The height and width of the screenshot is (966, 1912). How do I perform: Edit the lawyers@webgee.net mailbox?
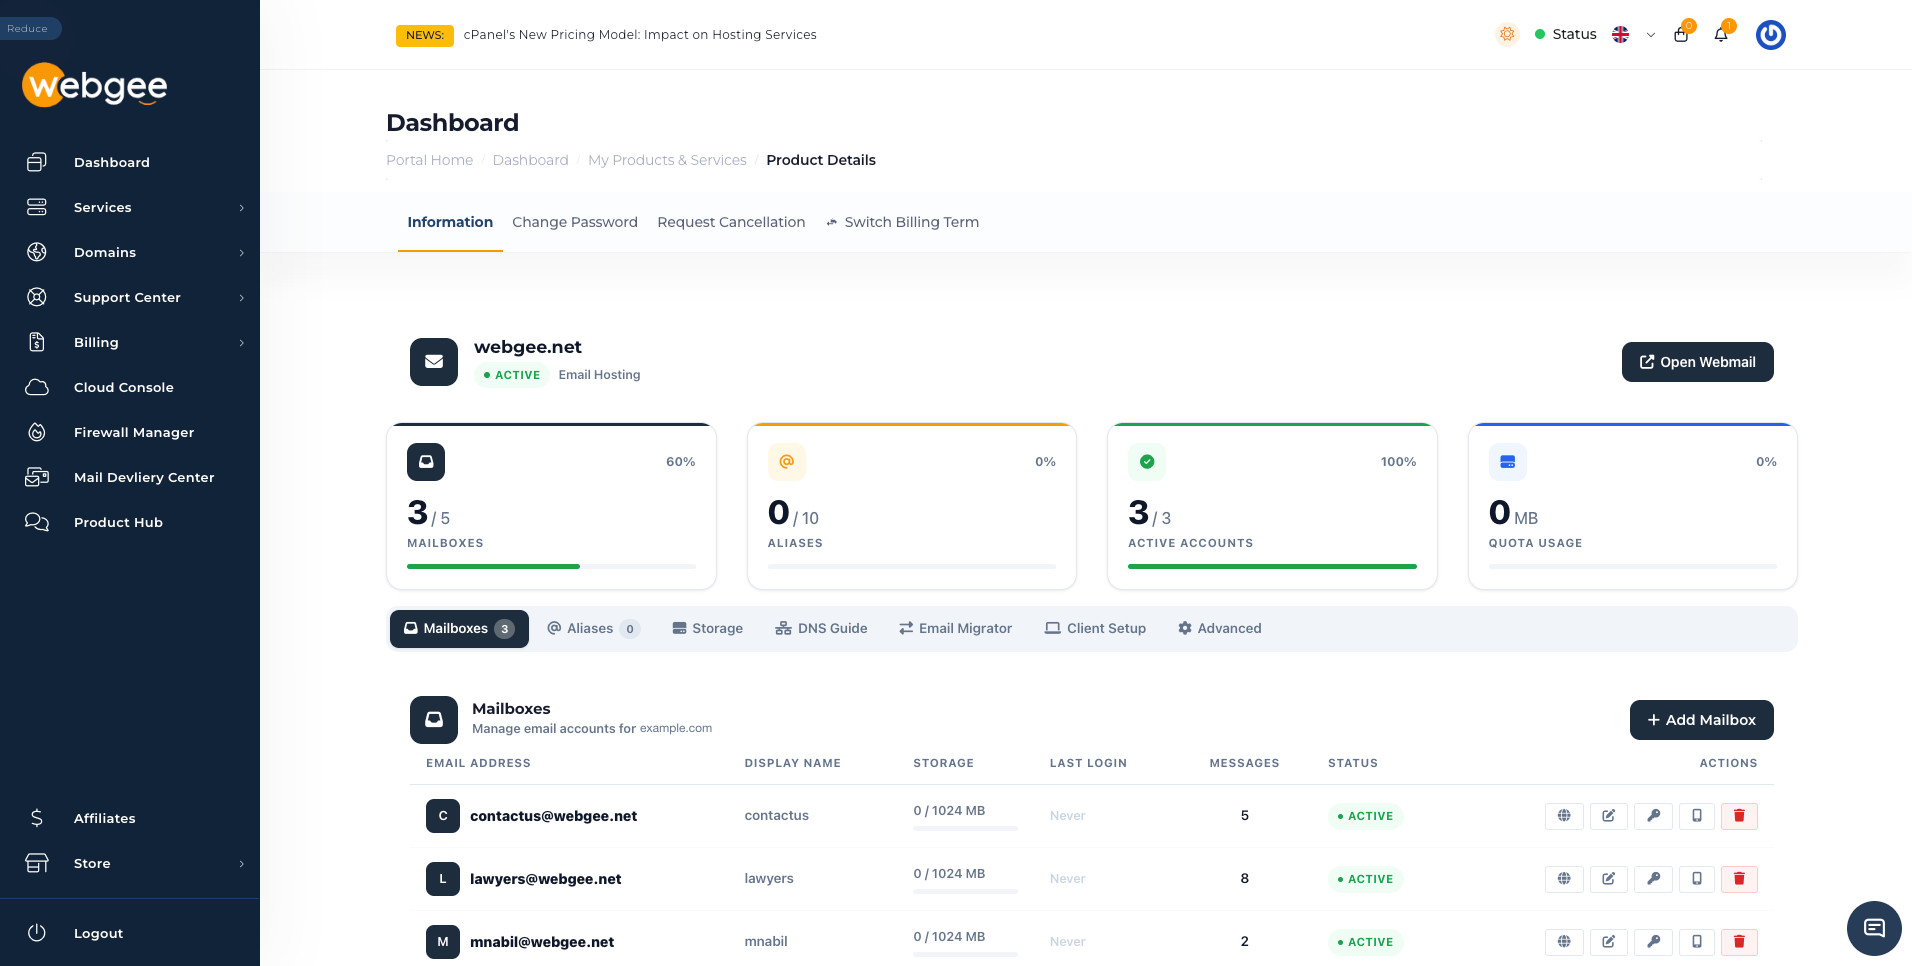tap(1608, 879)
